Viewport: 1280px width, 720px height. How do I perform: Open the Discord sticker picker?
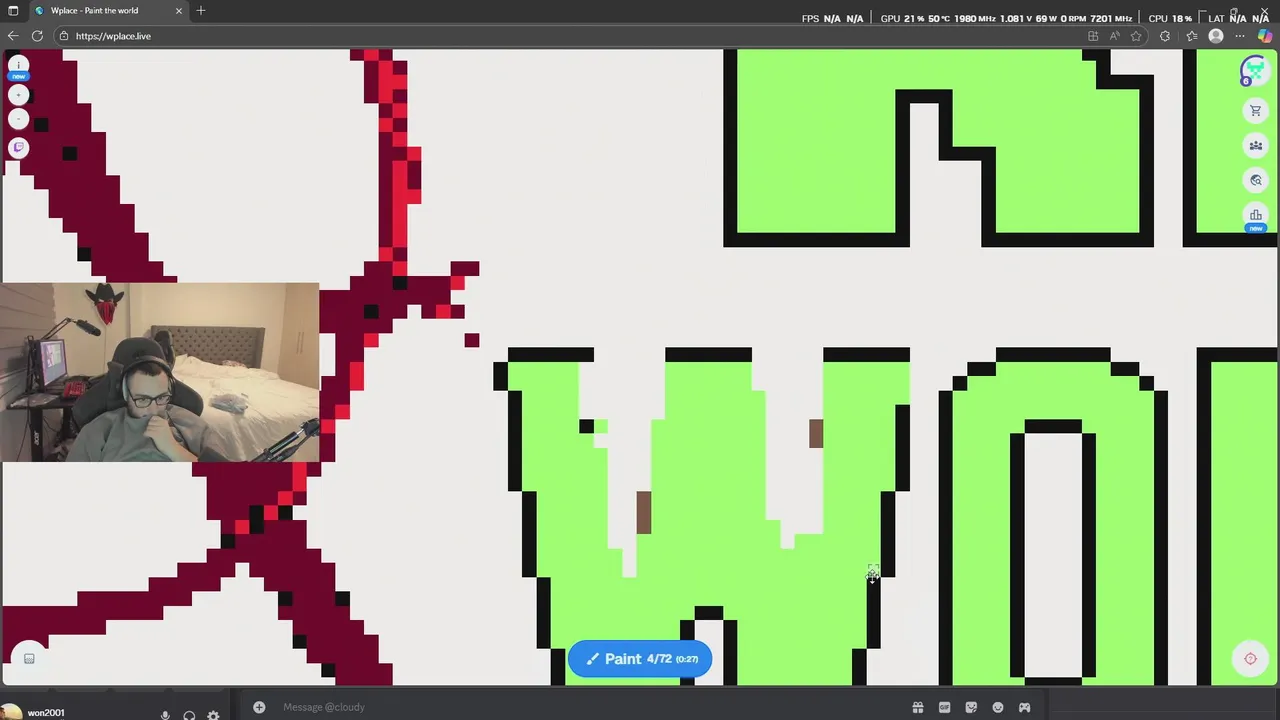click(x=971, y=707)
